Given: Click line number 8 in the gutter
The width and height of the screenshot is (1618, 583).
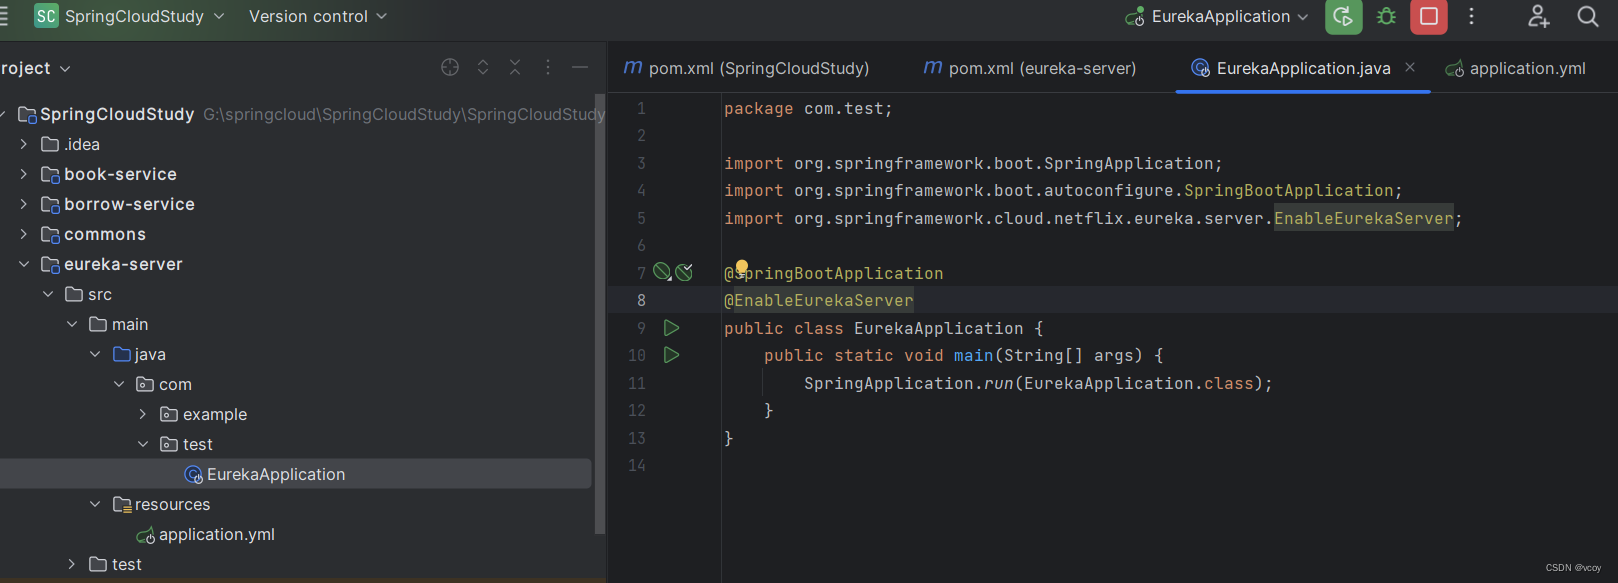Looking at the screenshot, I should click(x=641, y=300).
